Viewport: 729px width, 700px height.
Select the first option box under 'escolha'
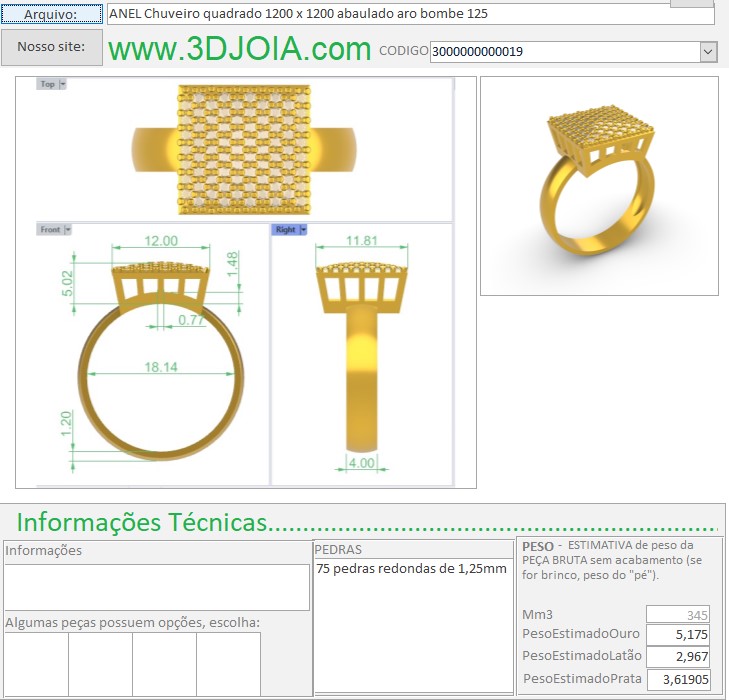pos(36,664)
